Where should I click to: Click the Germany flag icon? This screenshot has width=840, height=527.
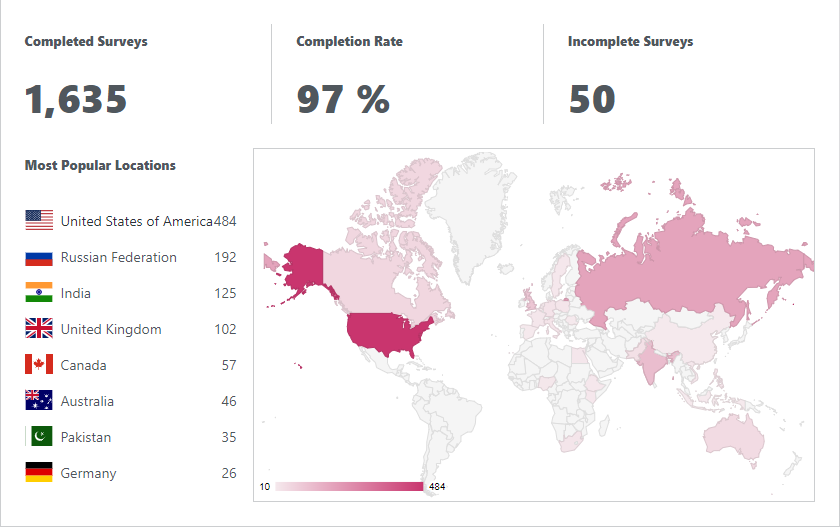point(39,472)
